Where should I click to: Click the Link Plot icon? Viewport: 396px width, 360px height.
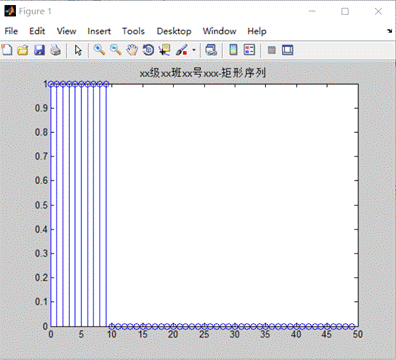pos(211,50)
